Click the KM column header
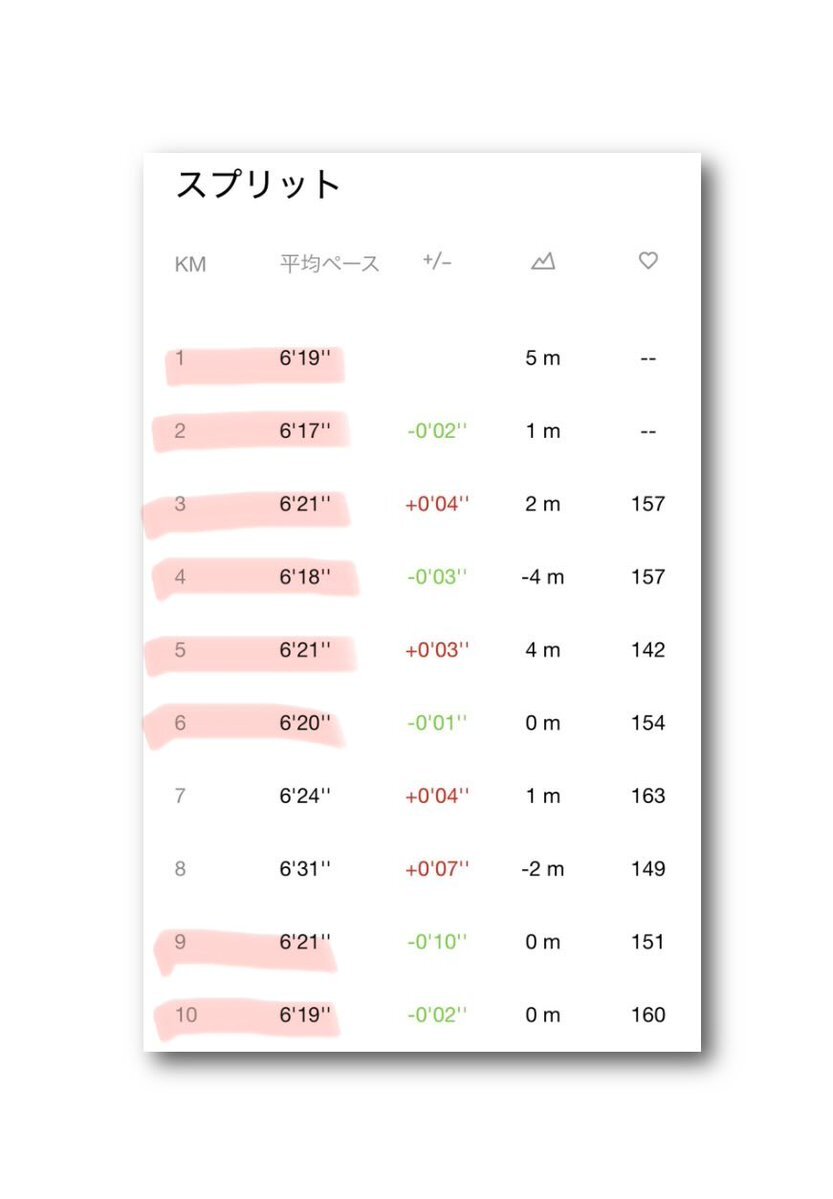Viewport: 833px width, 1199px height. (190, 265)
